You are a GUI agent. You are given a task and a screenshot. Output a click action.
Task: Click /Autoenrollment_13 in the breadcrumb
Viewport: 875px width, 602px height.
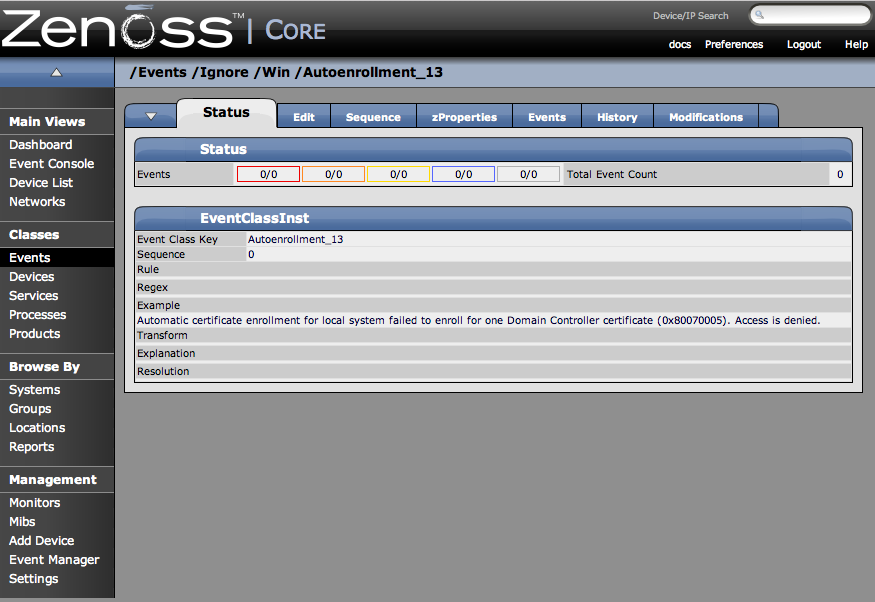(x=369, y=73)
